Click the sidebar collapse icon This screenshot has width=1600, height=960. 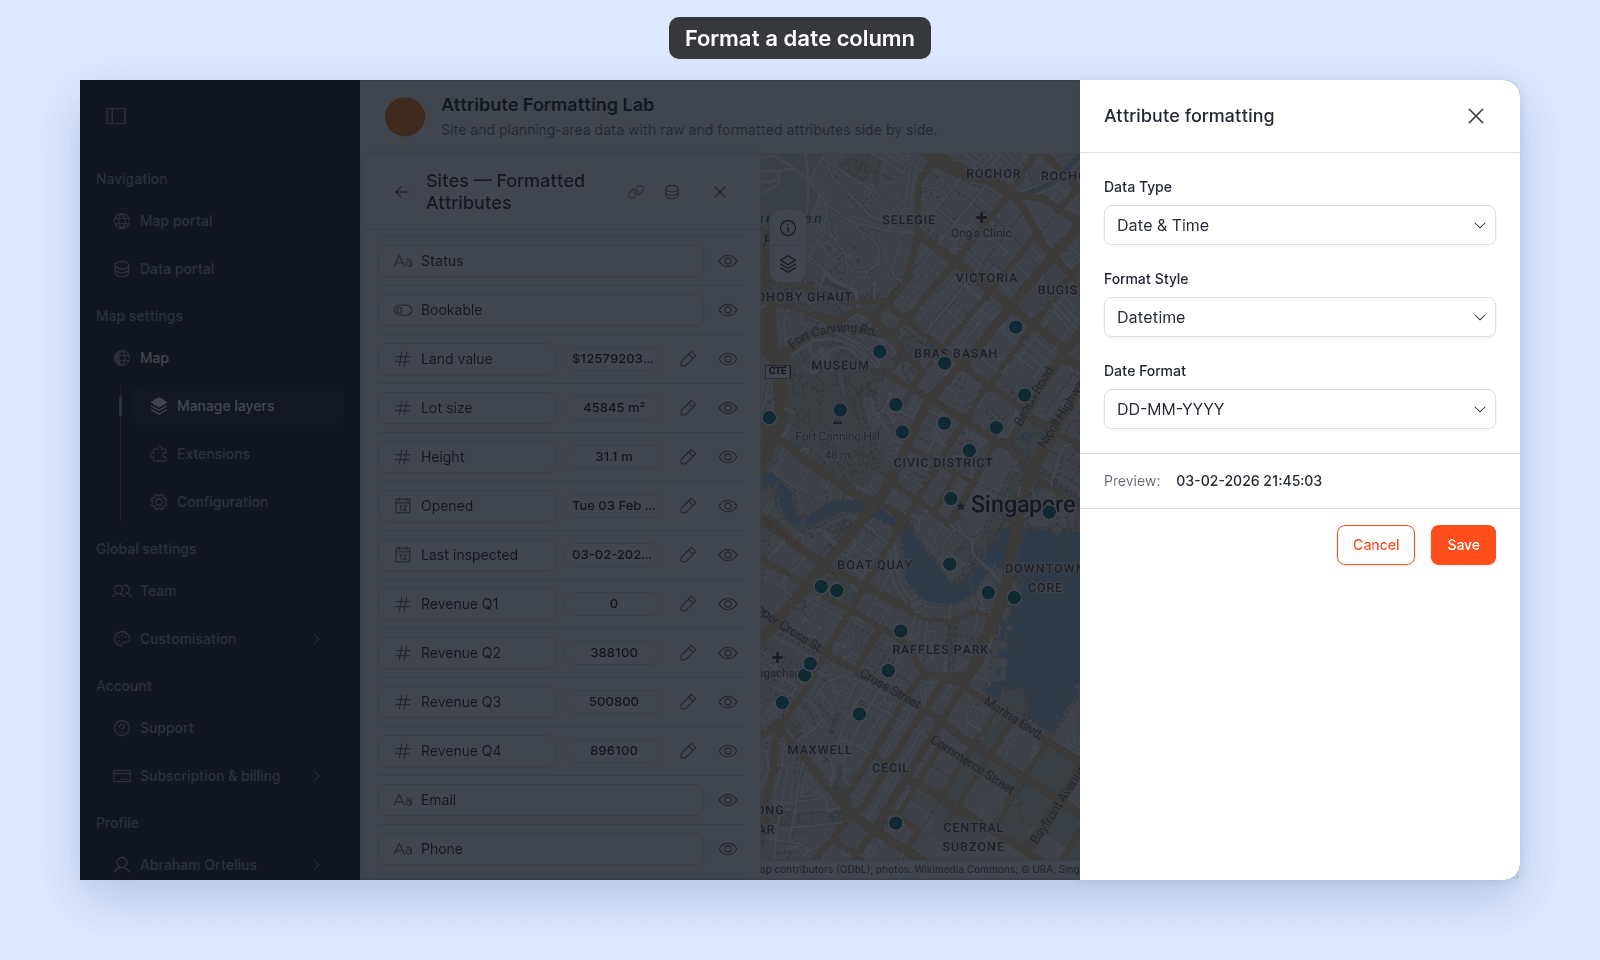click(116, 116)
